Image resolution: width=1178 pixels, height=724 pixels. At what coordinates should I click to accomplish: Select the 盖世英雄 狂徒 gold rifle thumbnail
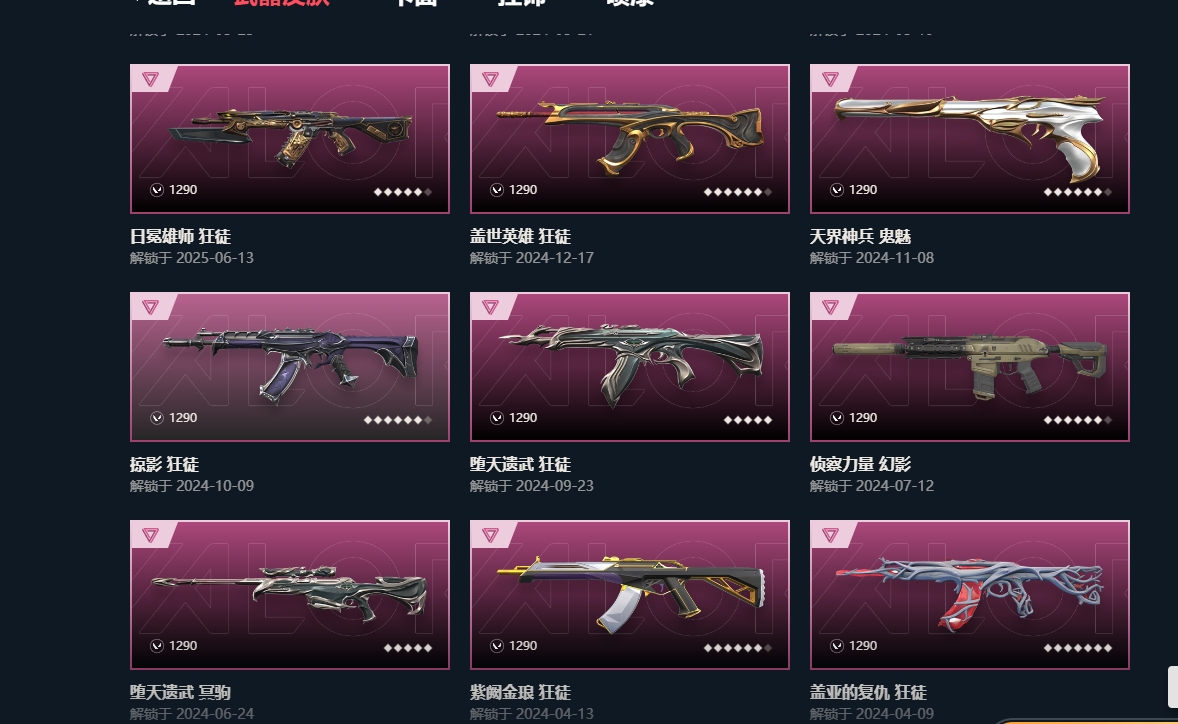(630, 139)
